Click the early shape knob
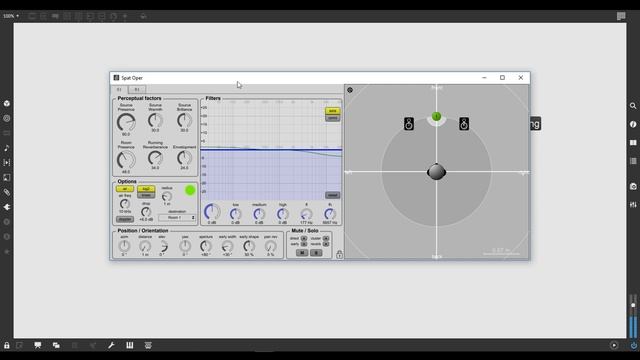This screenshot has height=360, width=640. click(249, 246)
